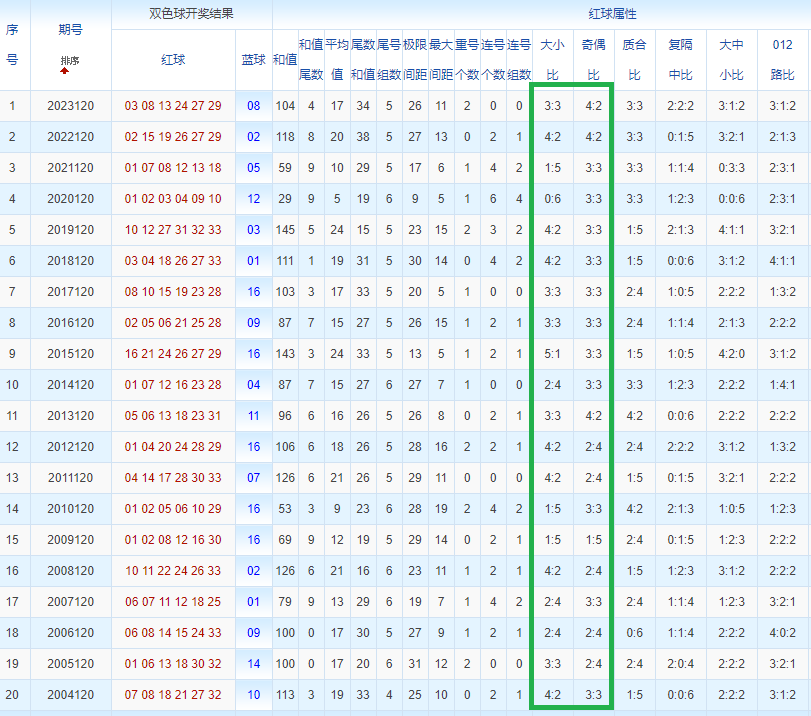Image resolution: width=811 pixels, height=716 pixels.
Task: Click the 5:1 大小比 value in row 9
Action: point(552,354)
